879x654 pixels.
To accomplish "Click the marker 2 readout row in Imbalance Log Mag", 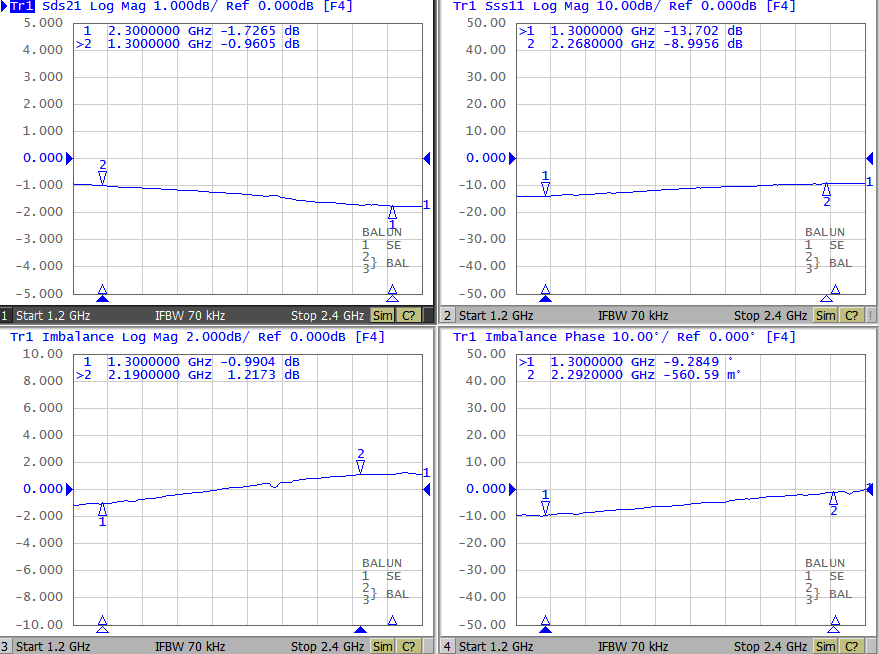I will 188,375.
